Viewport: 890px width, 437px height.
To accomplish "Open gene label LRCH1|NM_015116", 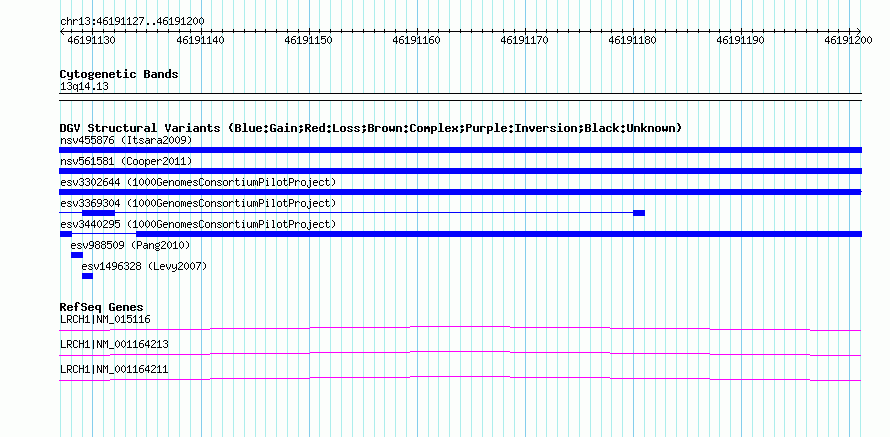I will pyautogui.click(x=105, y=320).
